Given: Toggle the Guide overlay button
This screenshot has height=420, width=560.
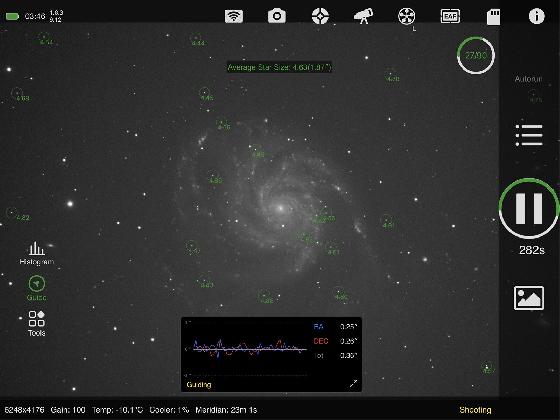Looking at the screenshot, I should (36, 288).
